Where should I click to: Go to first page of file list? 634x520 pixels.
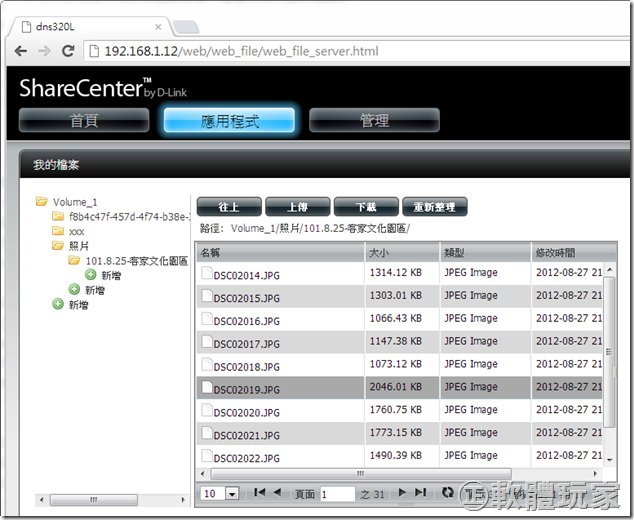[x=260, y=492]
